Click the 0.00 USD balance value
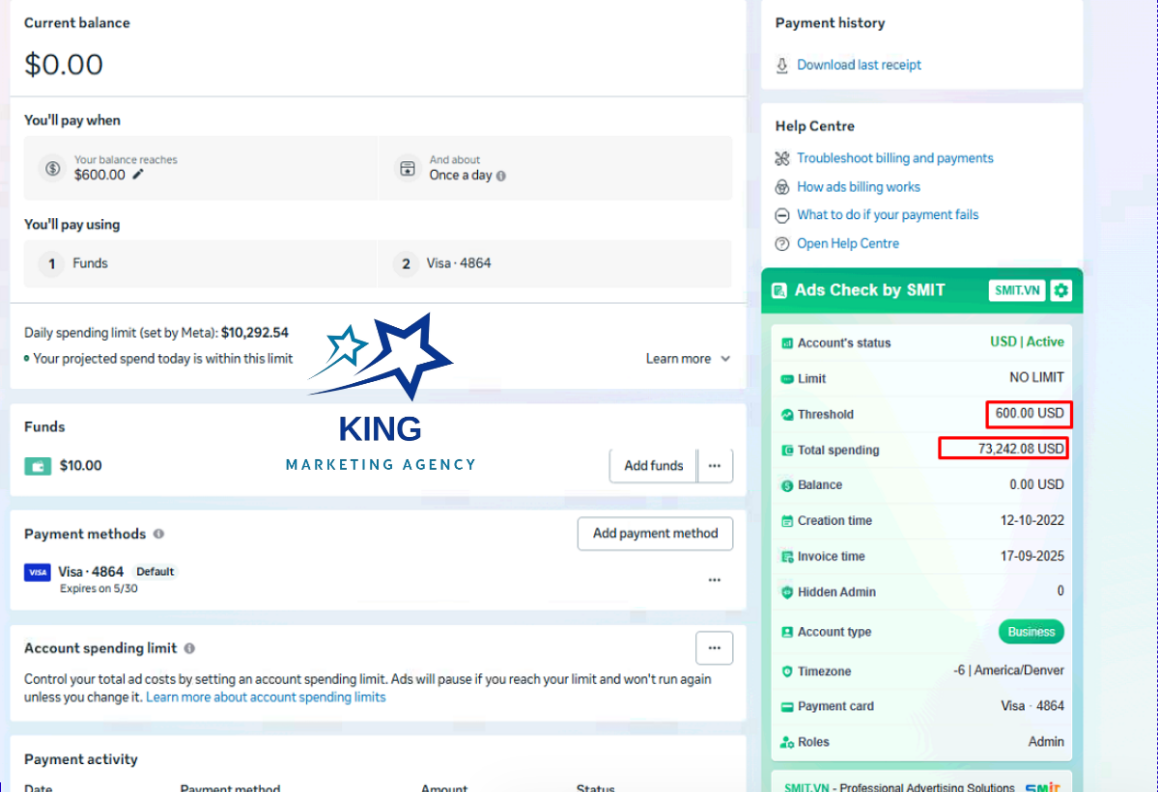The image size is (1158, 792). pyautogui.click(x=1037, y=485)
